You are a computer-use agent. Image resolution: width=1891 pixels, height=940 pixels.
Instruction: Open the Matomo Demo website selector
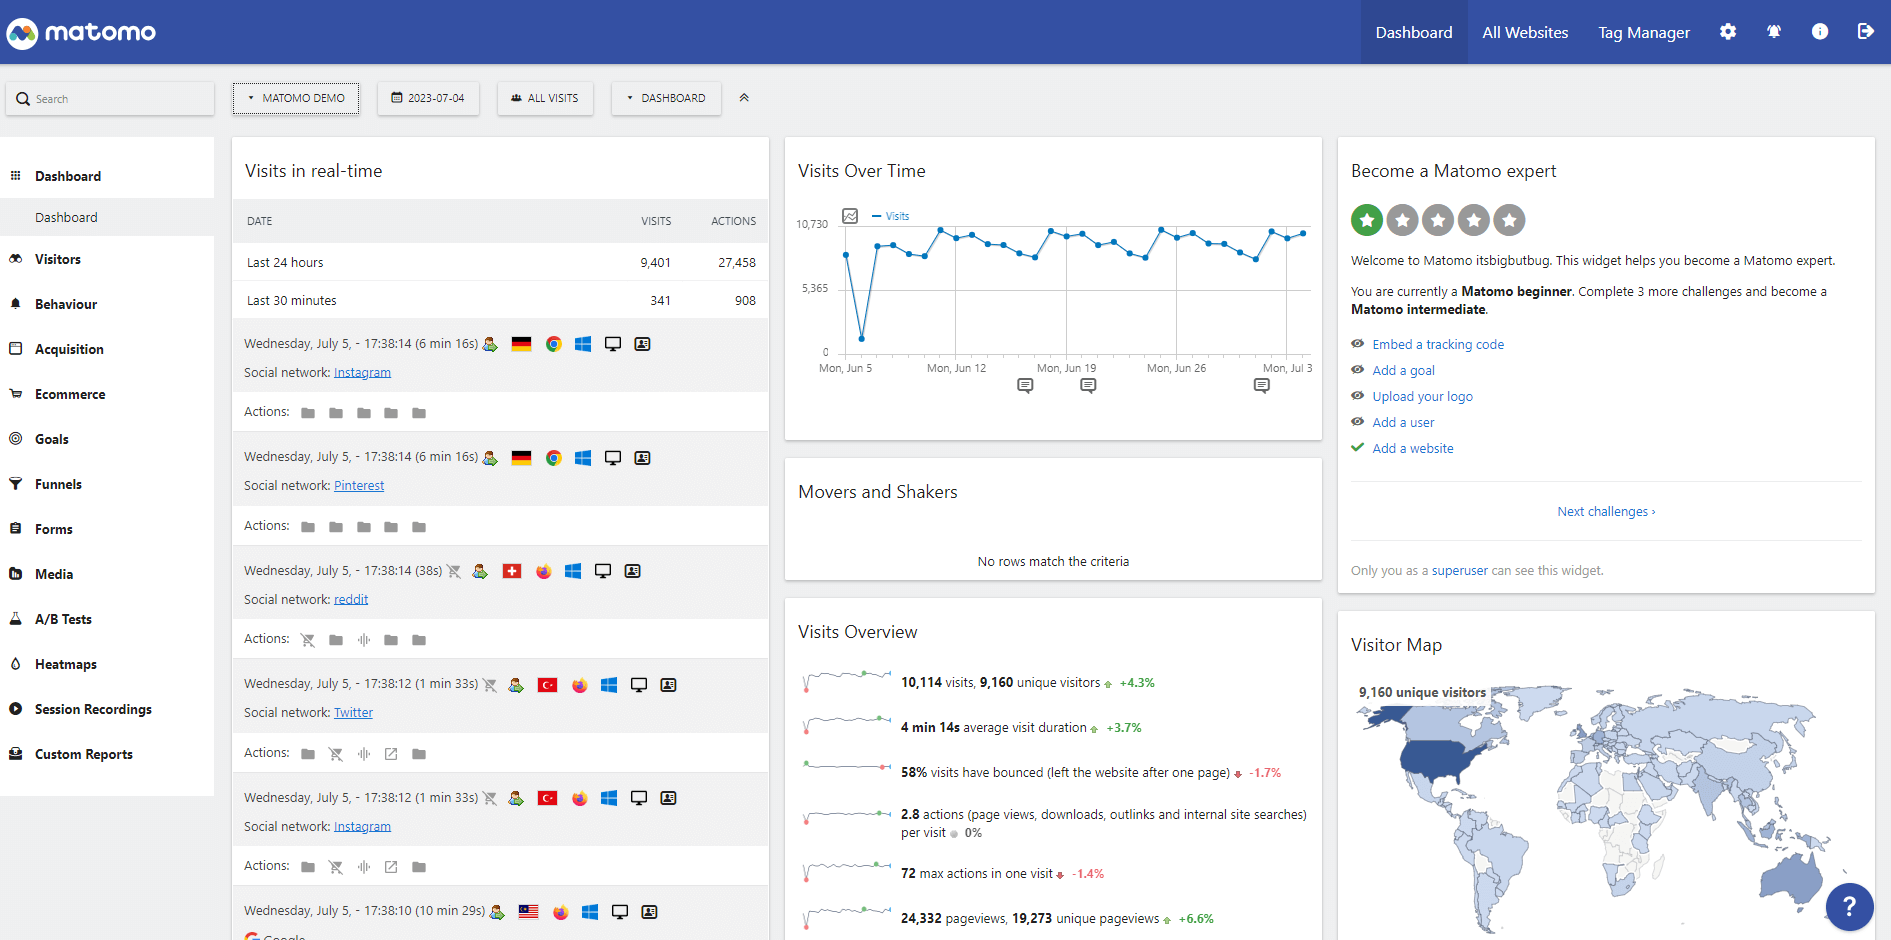tap(296, 98)
